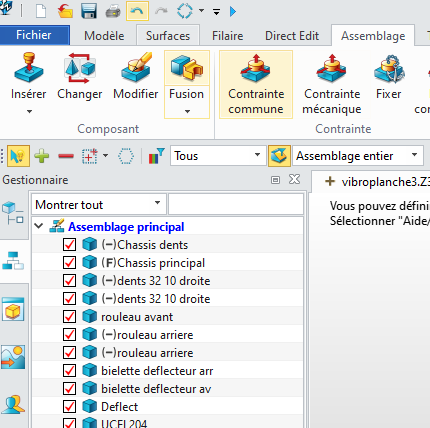Screen dimensions: 430x428
Task: Select the Deflect component
Action: point(119,407)
